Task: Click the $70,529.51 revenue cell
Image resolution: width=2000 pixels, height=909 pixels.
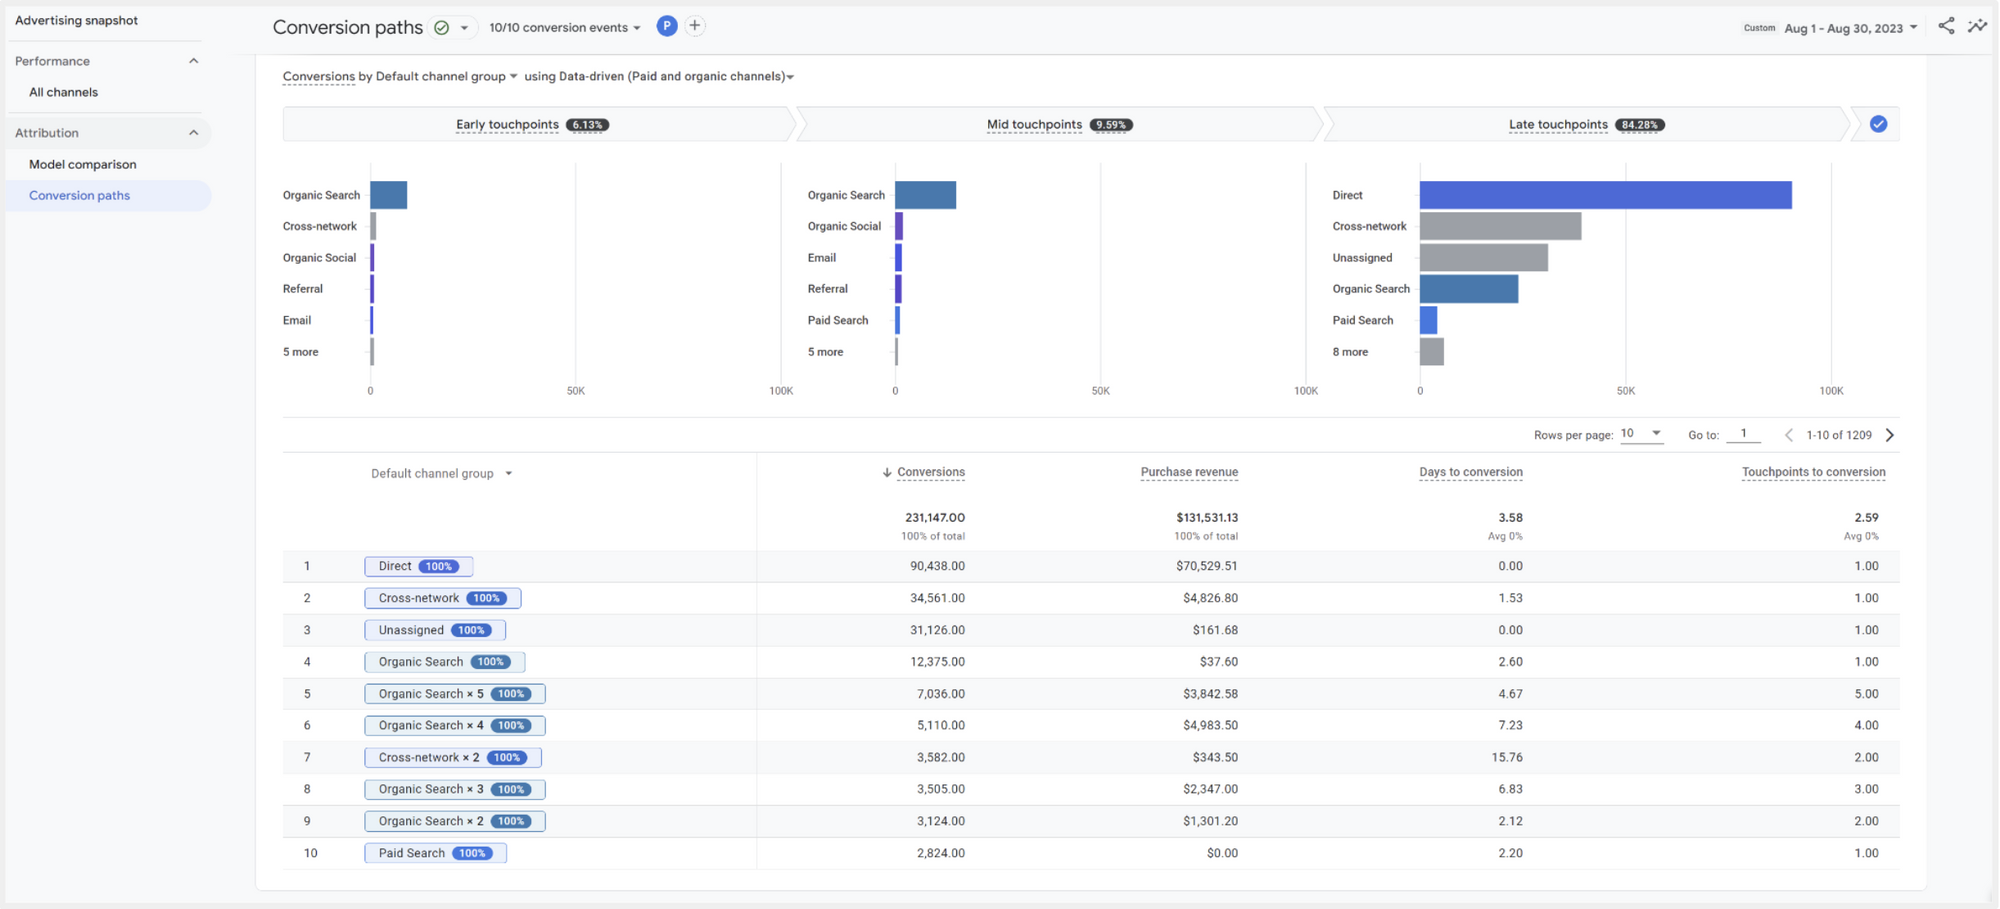Action: tap(1206, 566)
